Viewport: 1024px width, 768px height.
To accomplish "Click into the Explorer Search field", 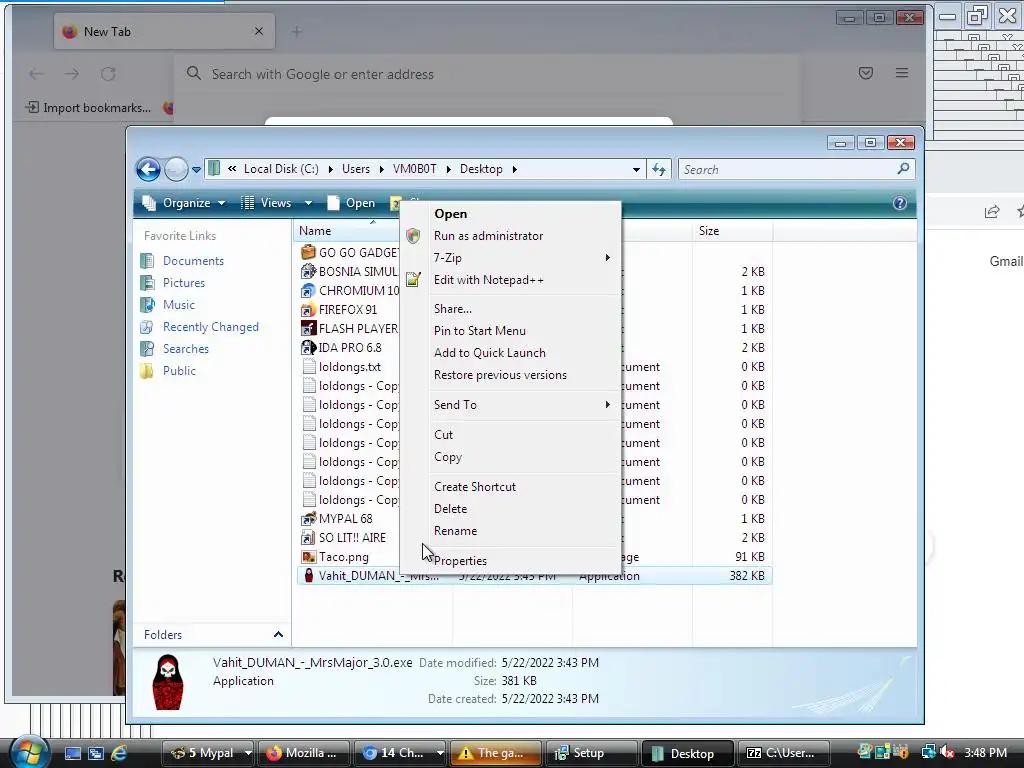I will click(787, 169).
